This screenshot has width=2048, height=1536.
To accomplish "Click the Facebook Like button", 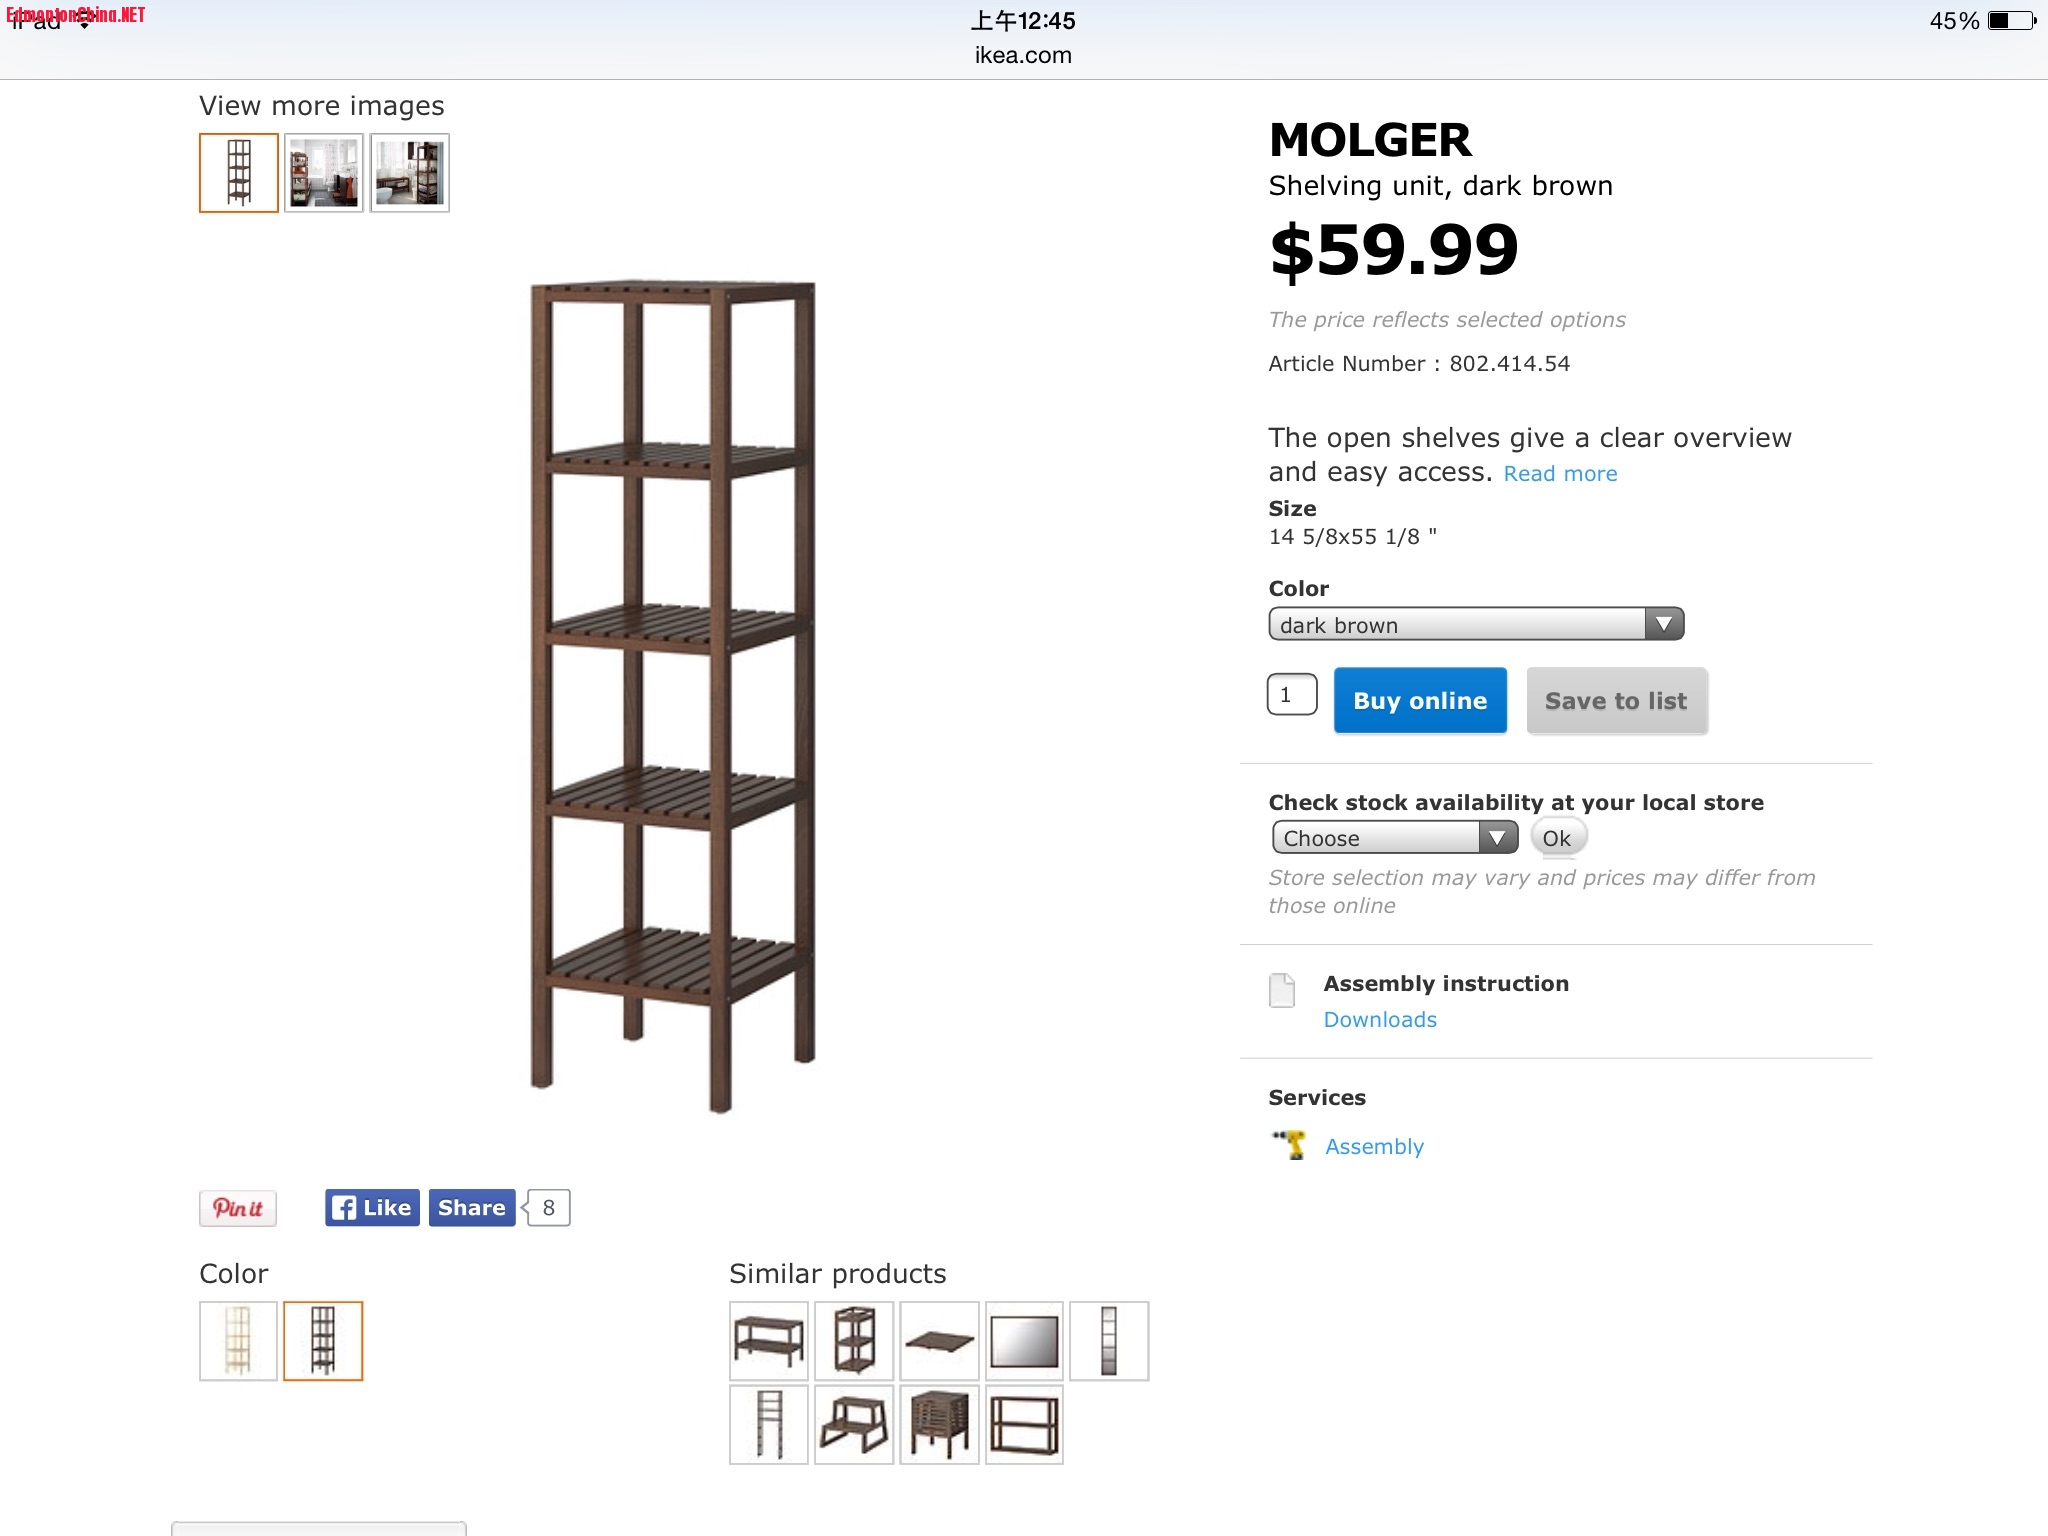I will pos(372,1208).
